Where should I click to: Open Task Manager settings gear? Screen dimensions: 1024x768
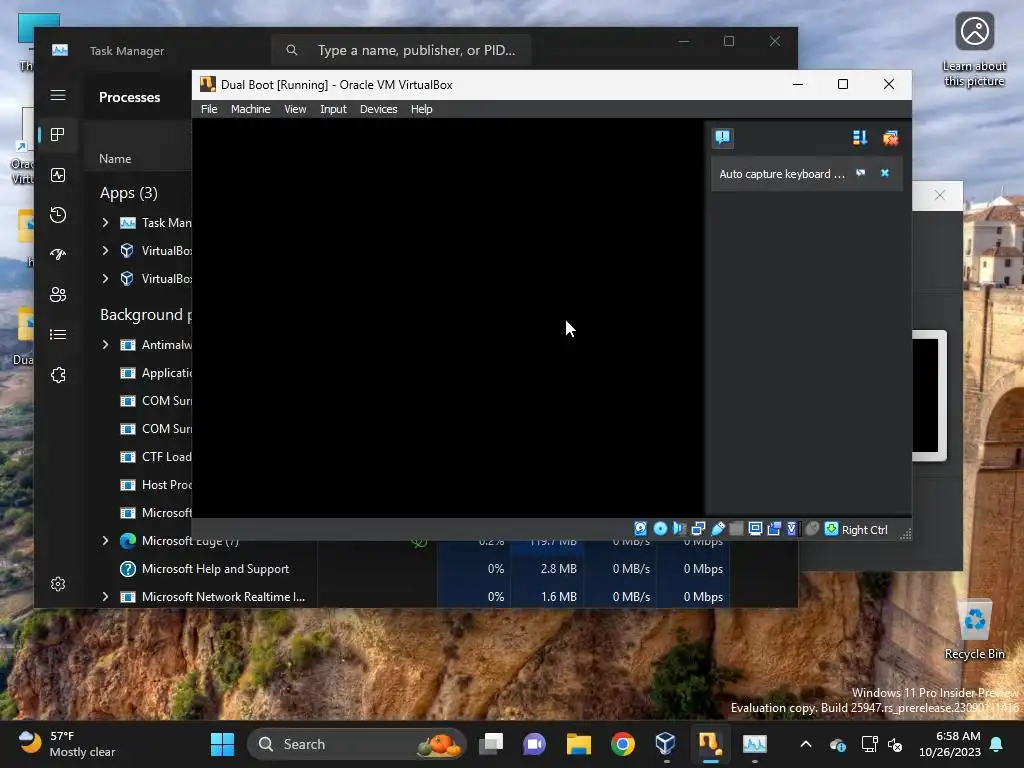pos(57,584)
